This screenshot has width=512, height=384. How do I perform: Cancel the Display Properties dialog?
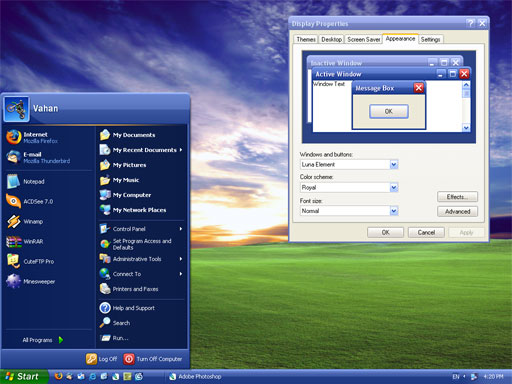click(426, 232)
